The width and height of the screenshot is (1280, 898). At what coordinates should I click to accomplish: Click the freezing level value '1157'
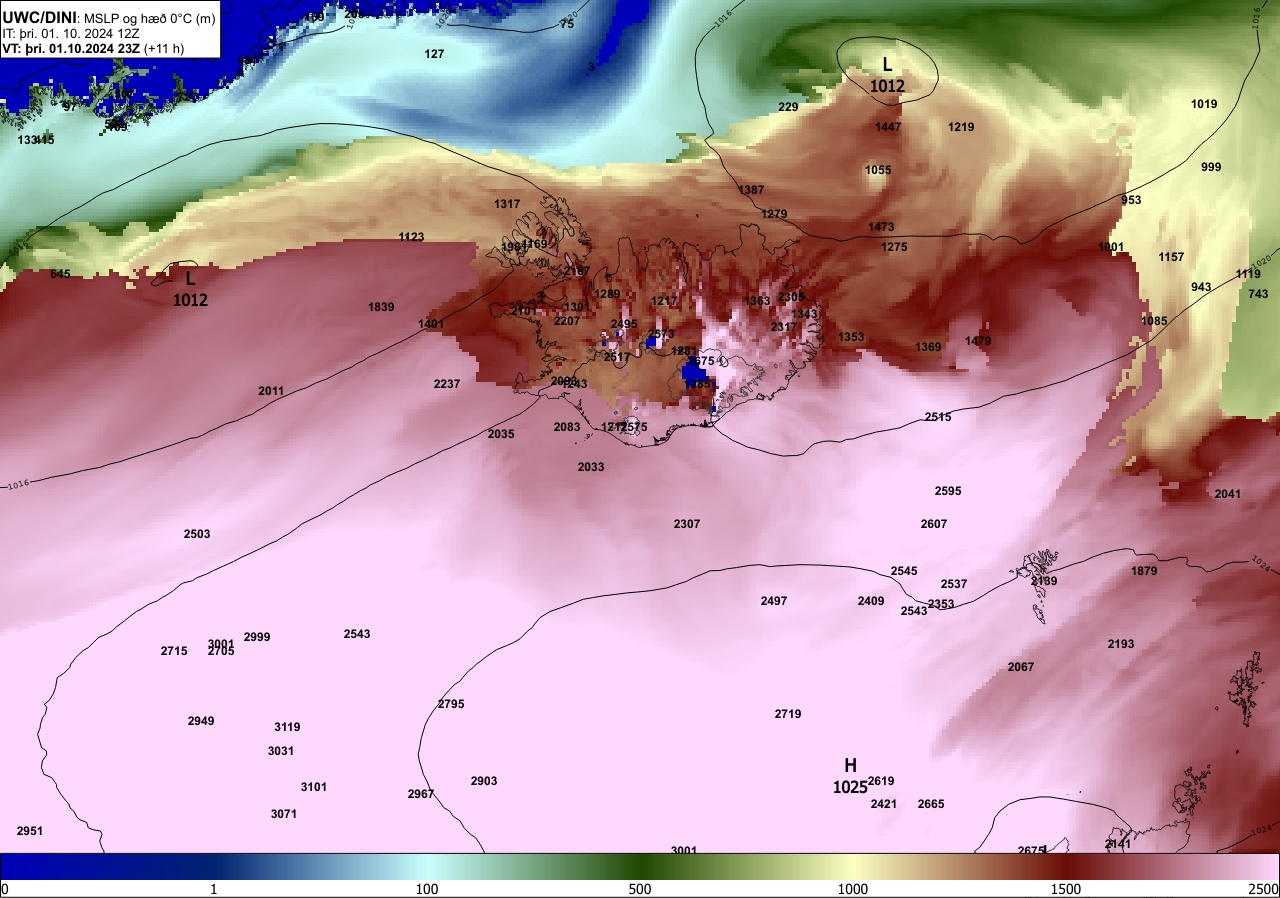(1171, 257)
